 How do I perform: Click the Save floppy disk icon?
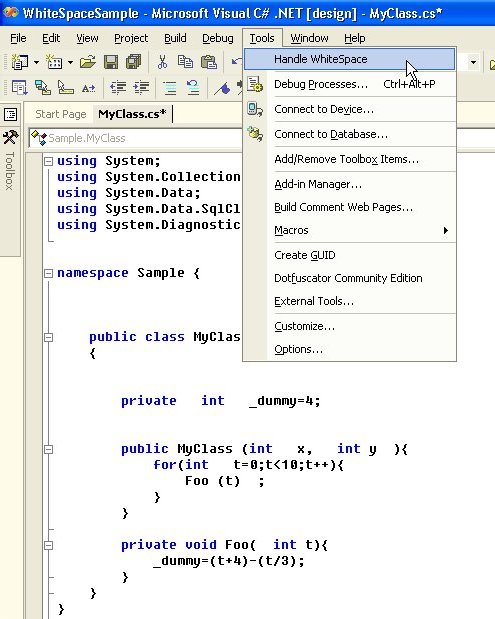111,62
